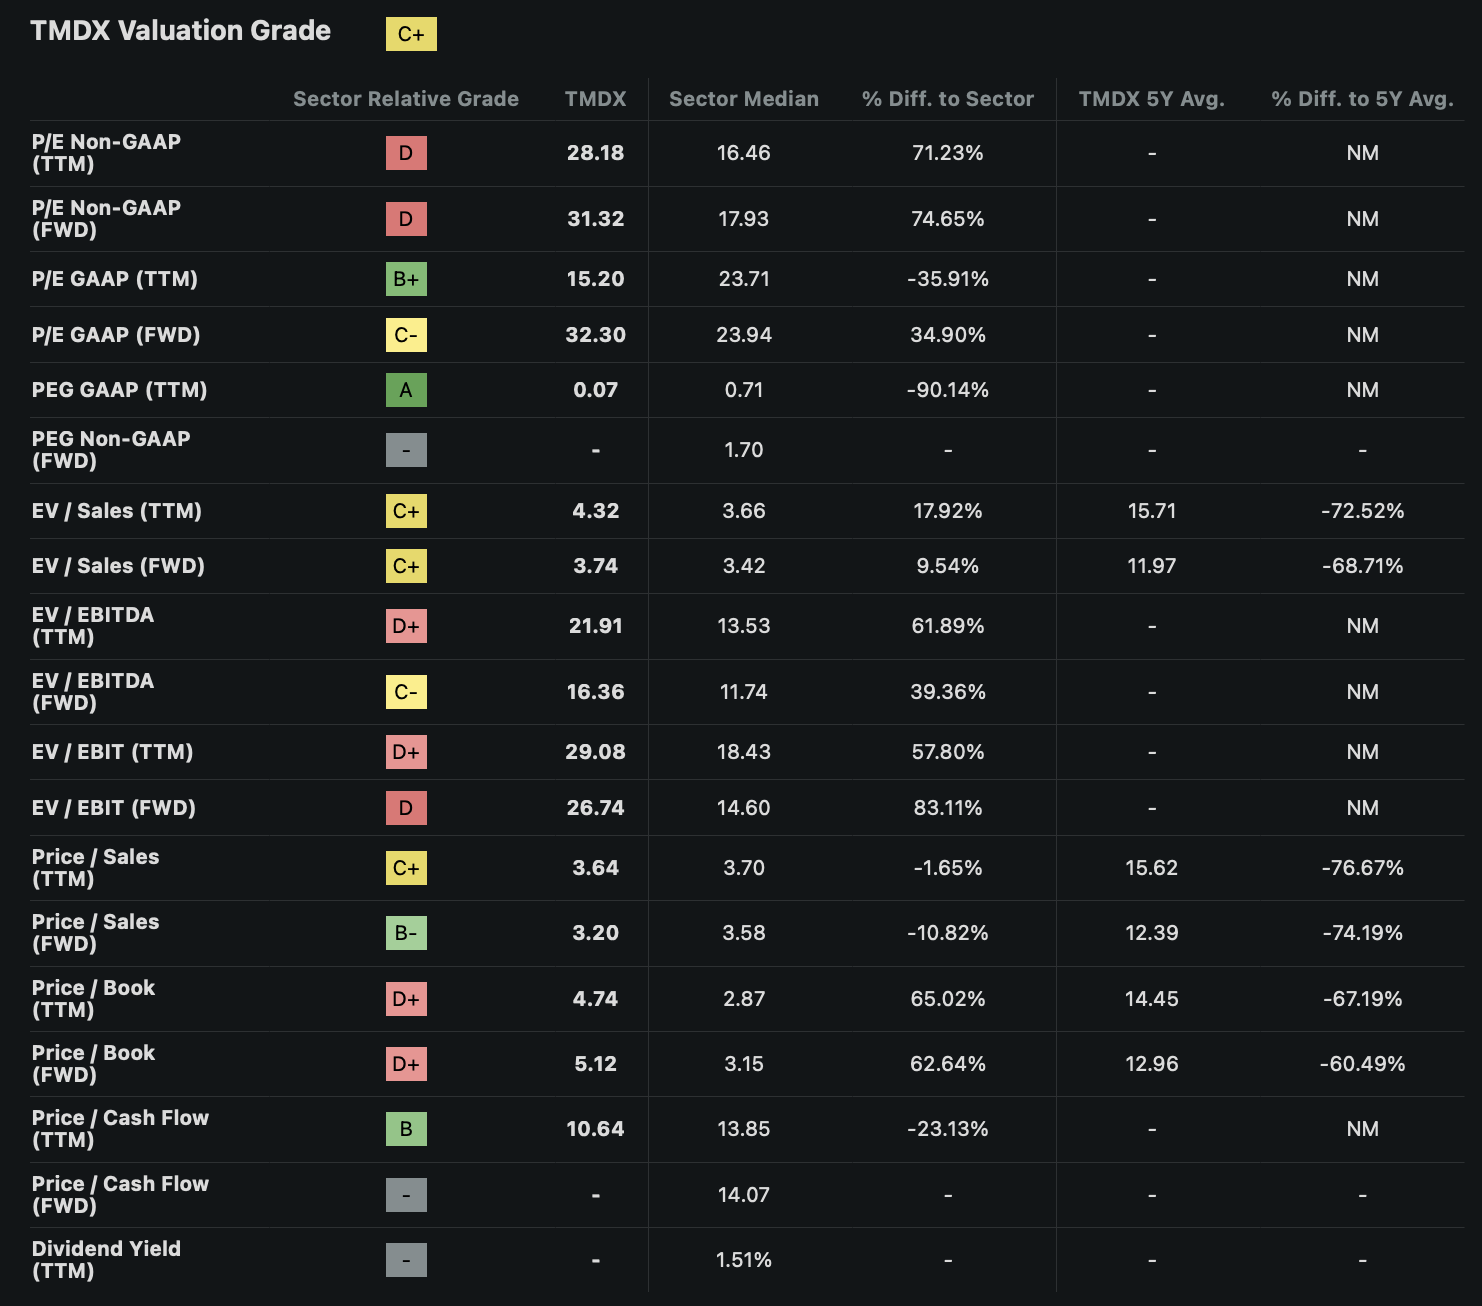This screenshot has width=1482, height=1306.
Task: Click the B+ grade badge for P/E GAAP (TTM)
Action: click(406, 279)
